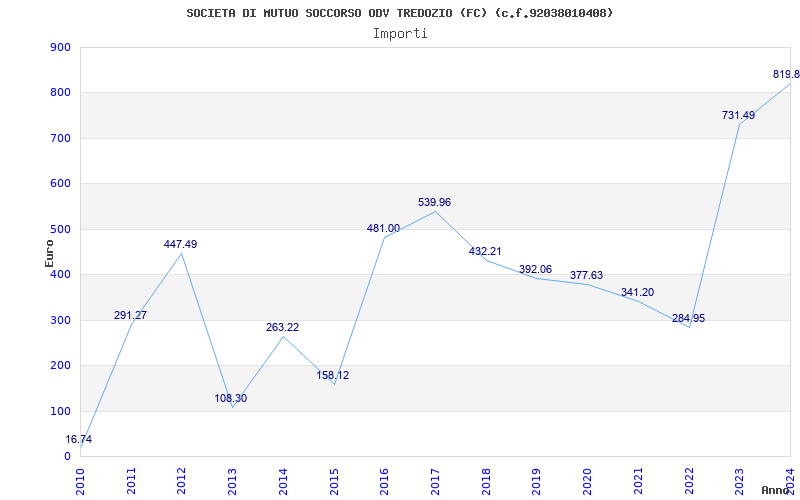Select the 284.95 data label

pyautogui.click(x=688, y=319)
